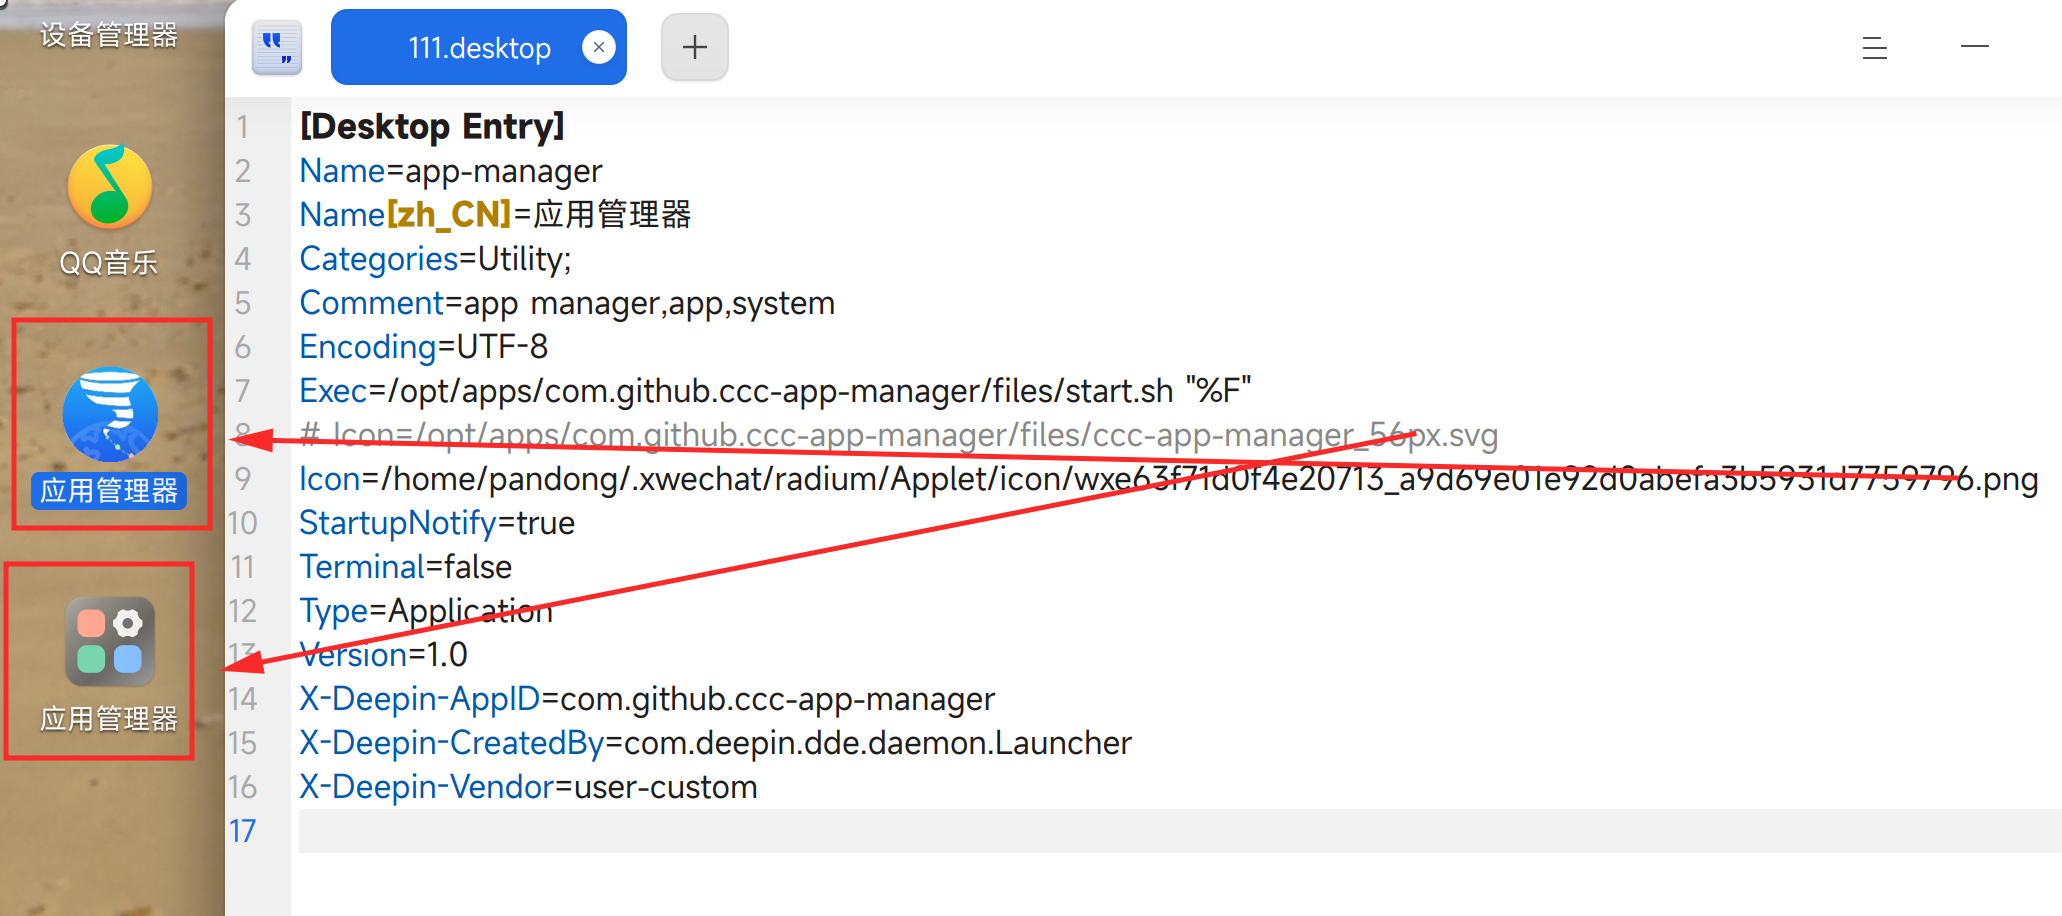Click the text editor app logo icon
The image size is (2062, 916).
[x=277, y=47]
